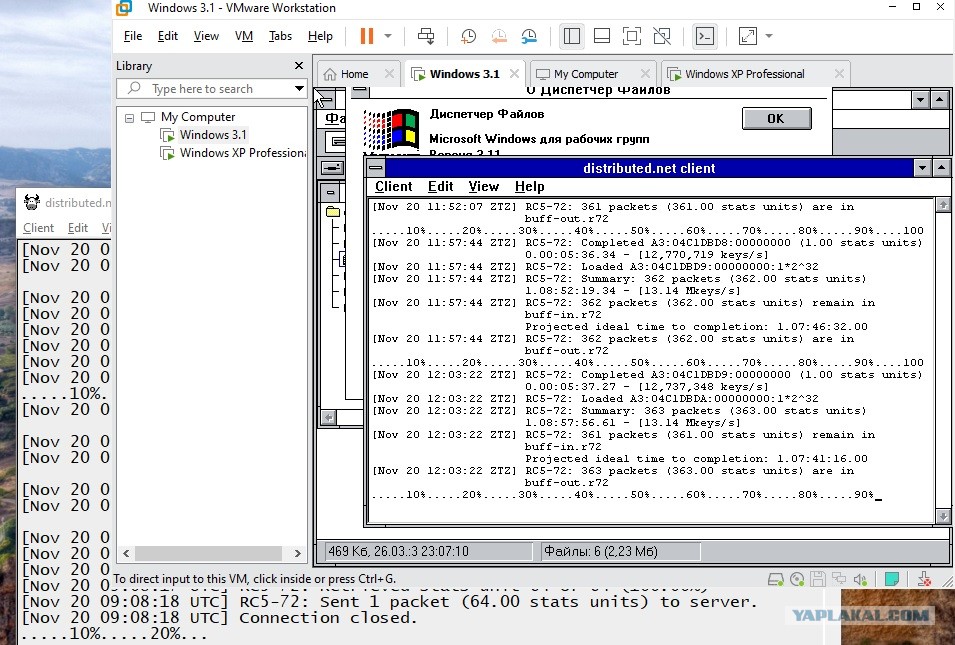Revert VM to previous snapshot icon
The image size is (955, 645).
click(x=499, y=36)
